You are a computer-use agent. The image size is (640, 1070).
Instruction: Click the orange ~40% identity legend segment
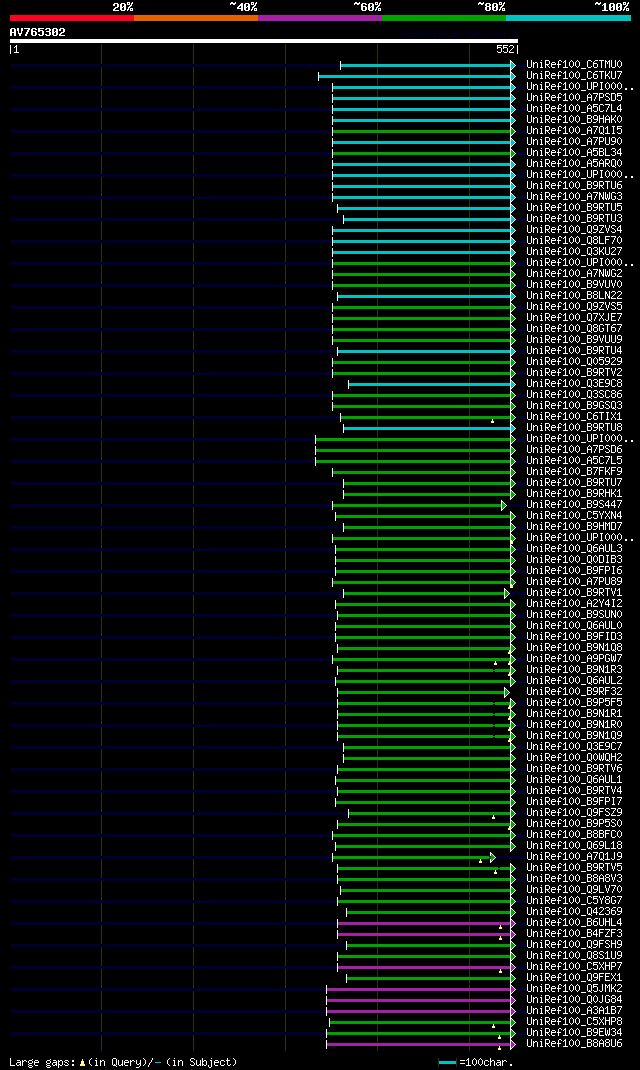[196, 18]
